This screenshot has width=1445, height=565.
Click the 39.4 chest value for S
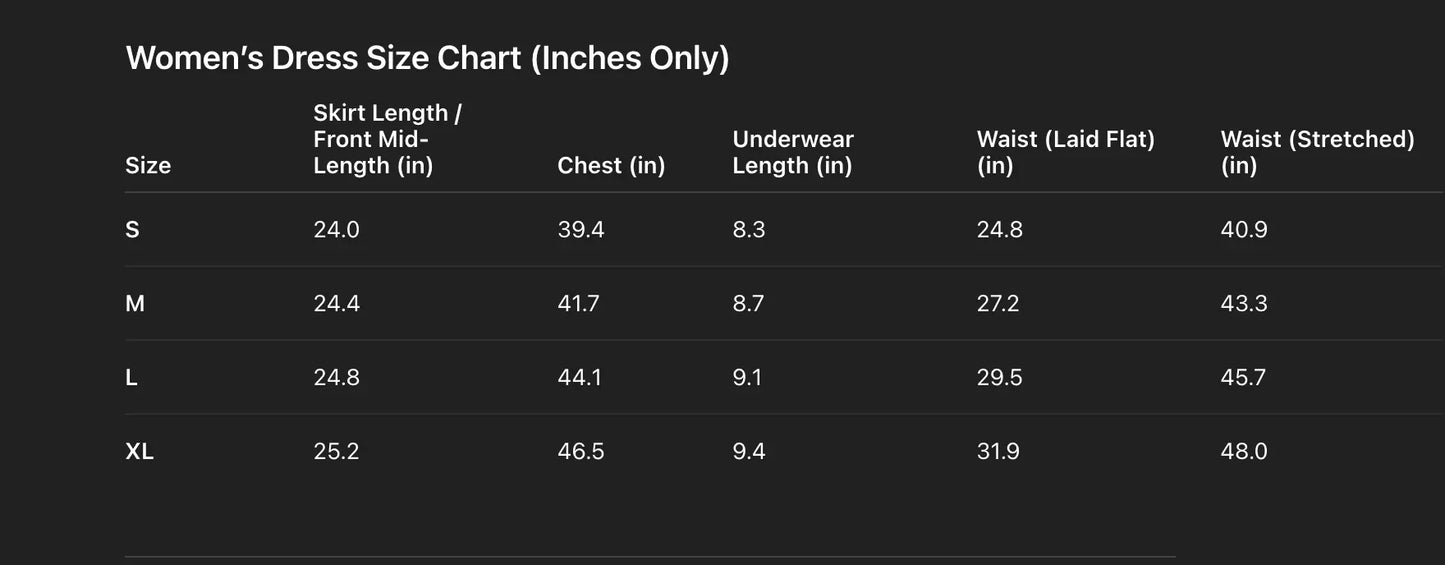coord(581,229)
